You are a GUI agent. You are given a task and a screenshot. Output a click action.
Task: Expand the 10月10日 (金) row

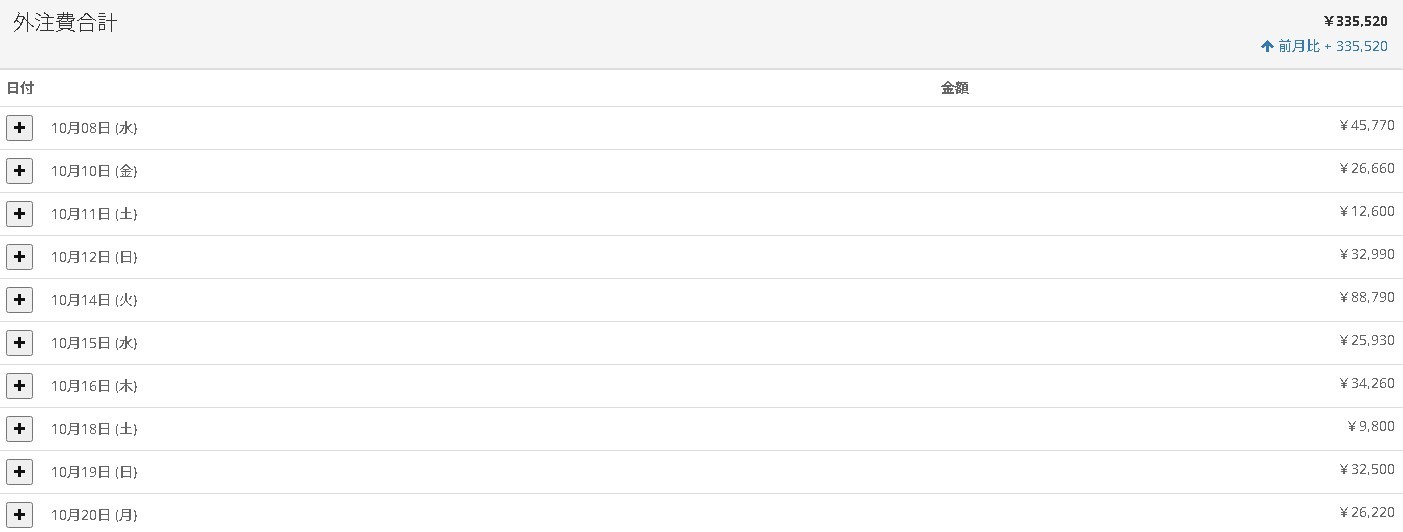click(x=19, y=171)
